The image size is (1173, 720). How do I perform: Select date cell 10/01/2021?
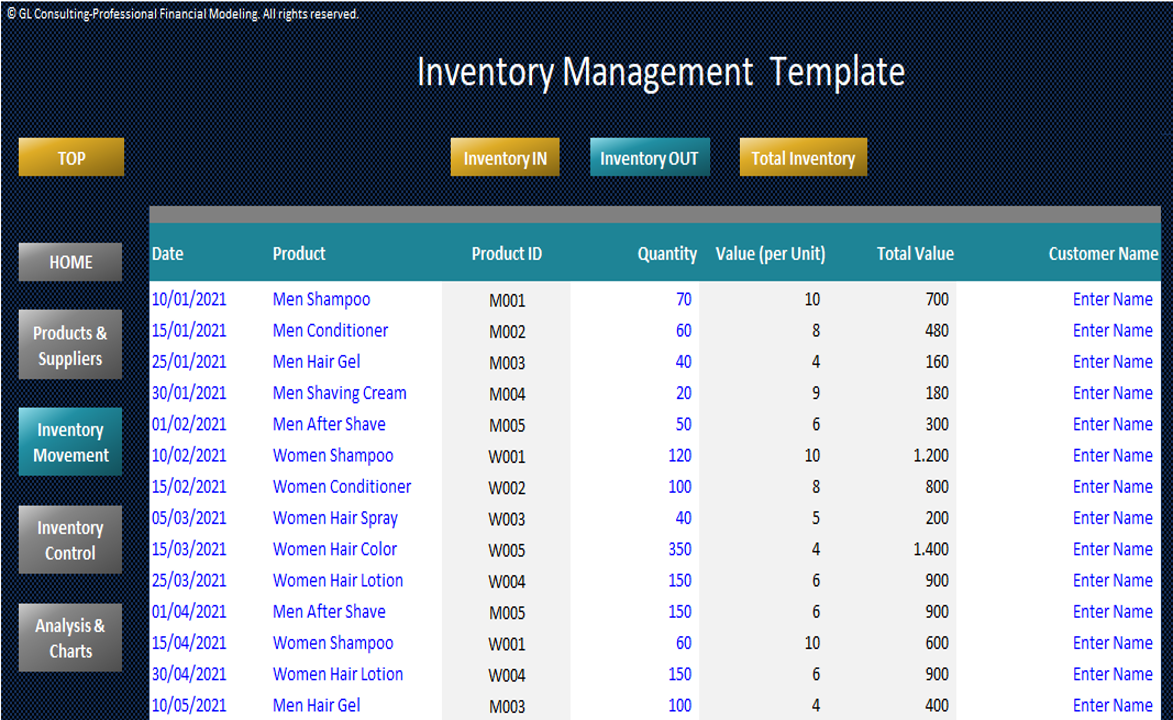(x=189, y=299)
